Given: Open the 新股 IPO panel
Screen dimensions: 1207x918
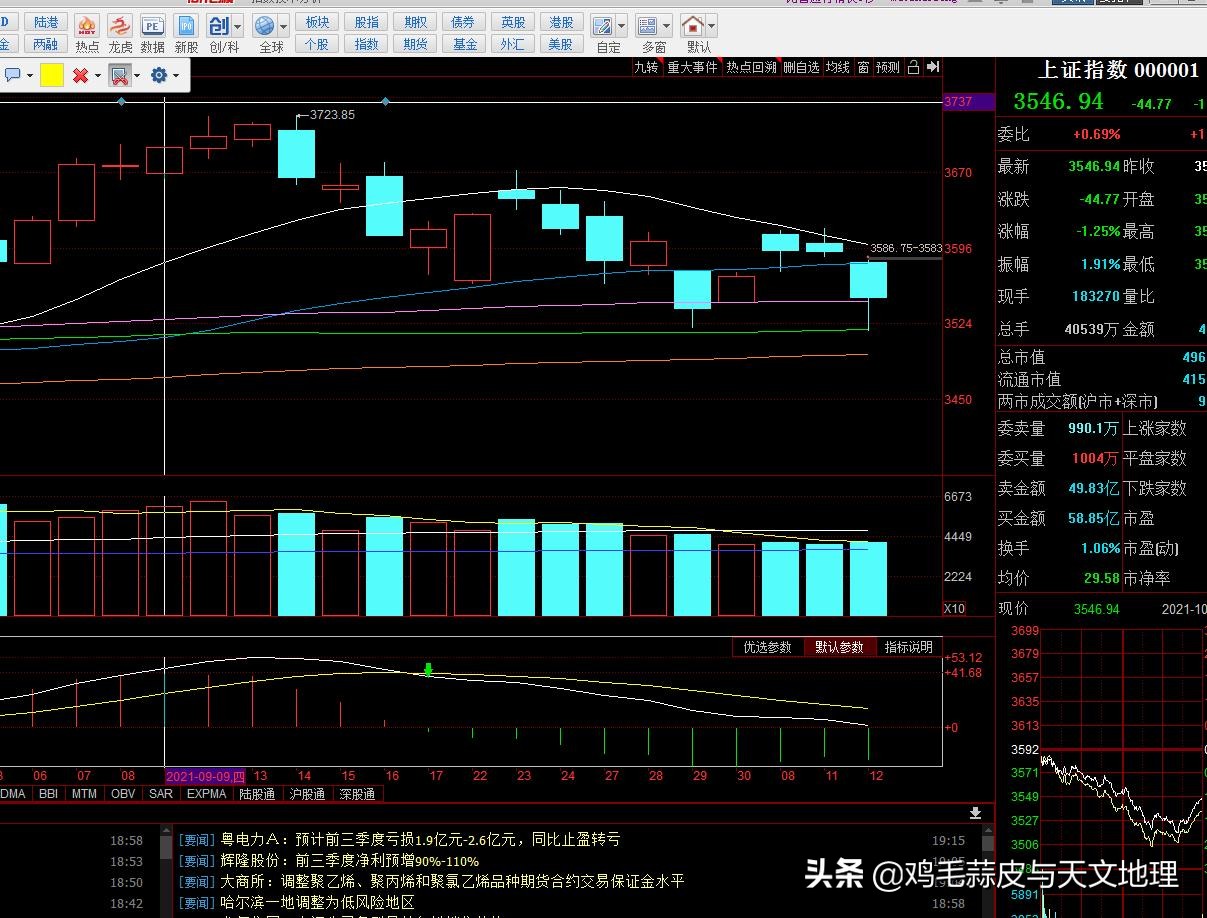Looking at the screenshot, I should pyautogui.click(x=187, y=26).
